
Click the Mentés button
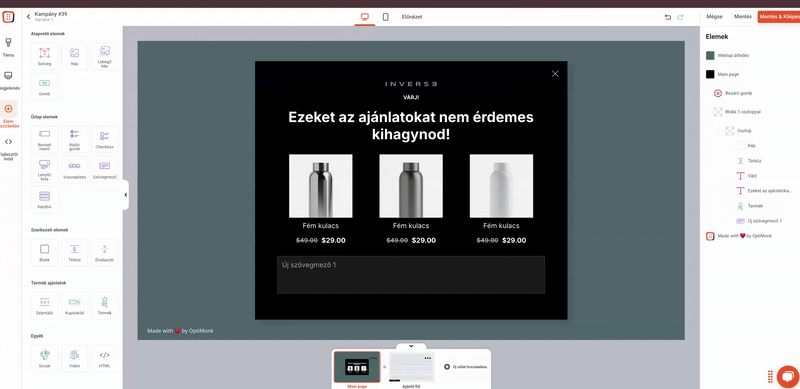coord(743,17)
